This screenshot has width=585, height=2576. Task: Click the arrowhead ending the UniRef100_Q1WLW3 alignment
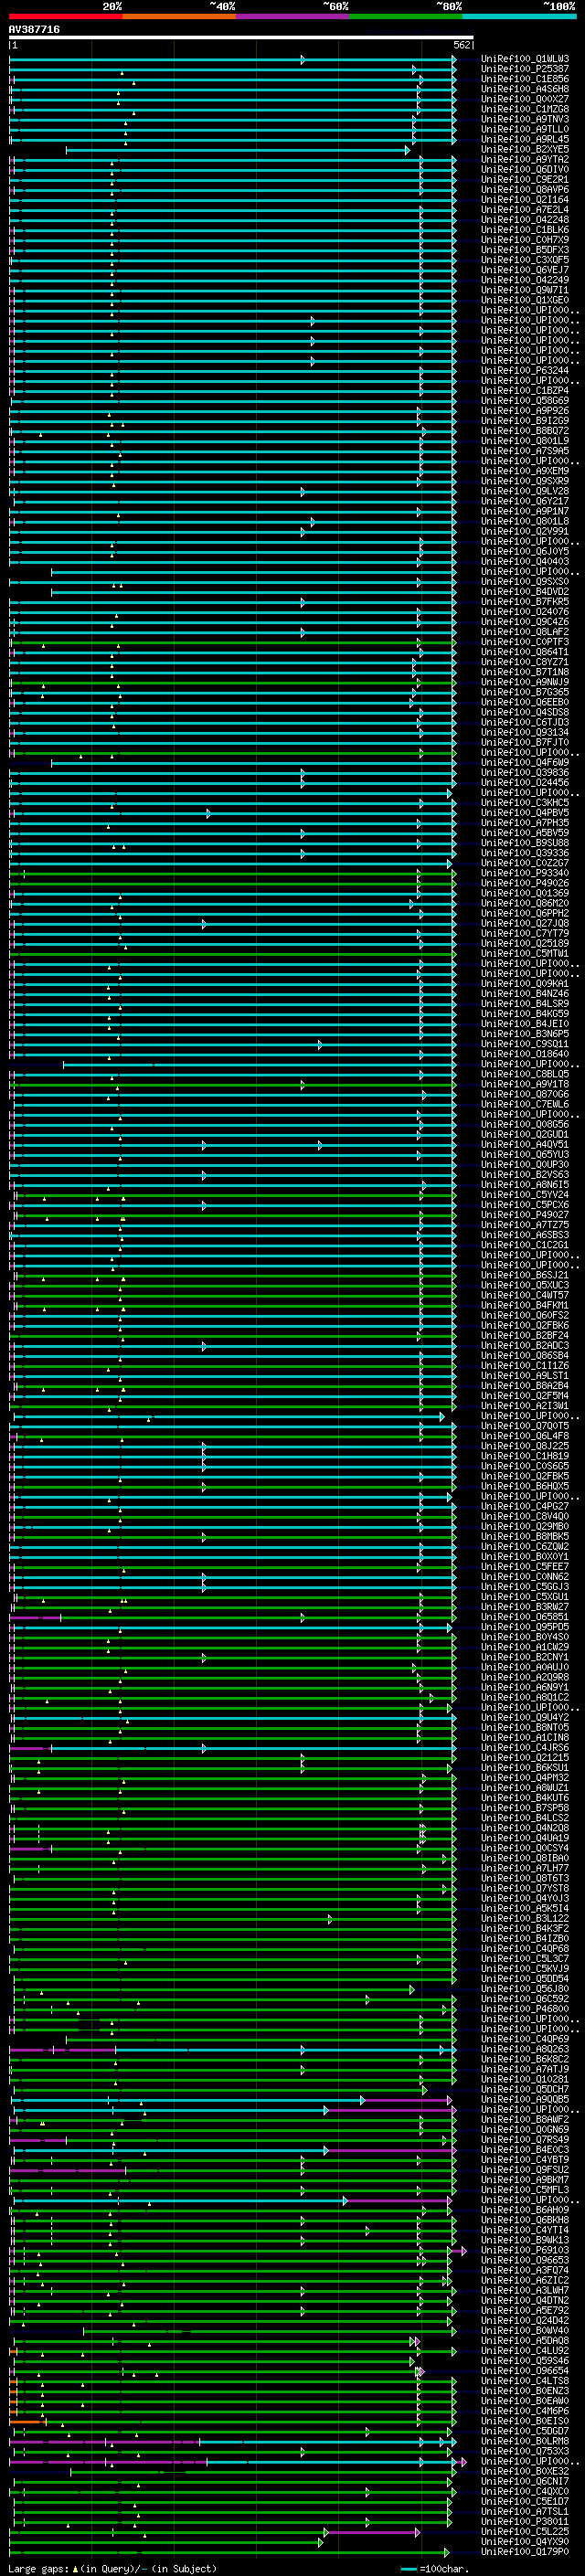point(454,60)
